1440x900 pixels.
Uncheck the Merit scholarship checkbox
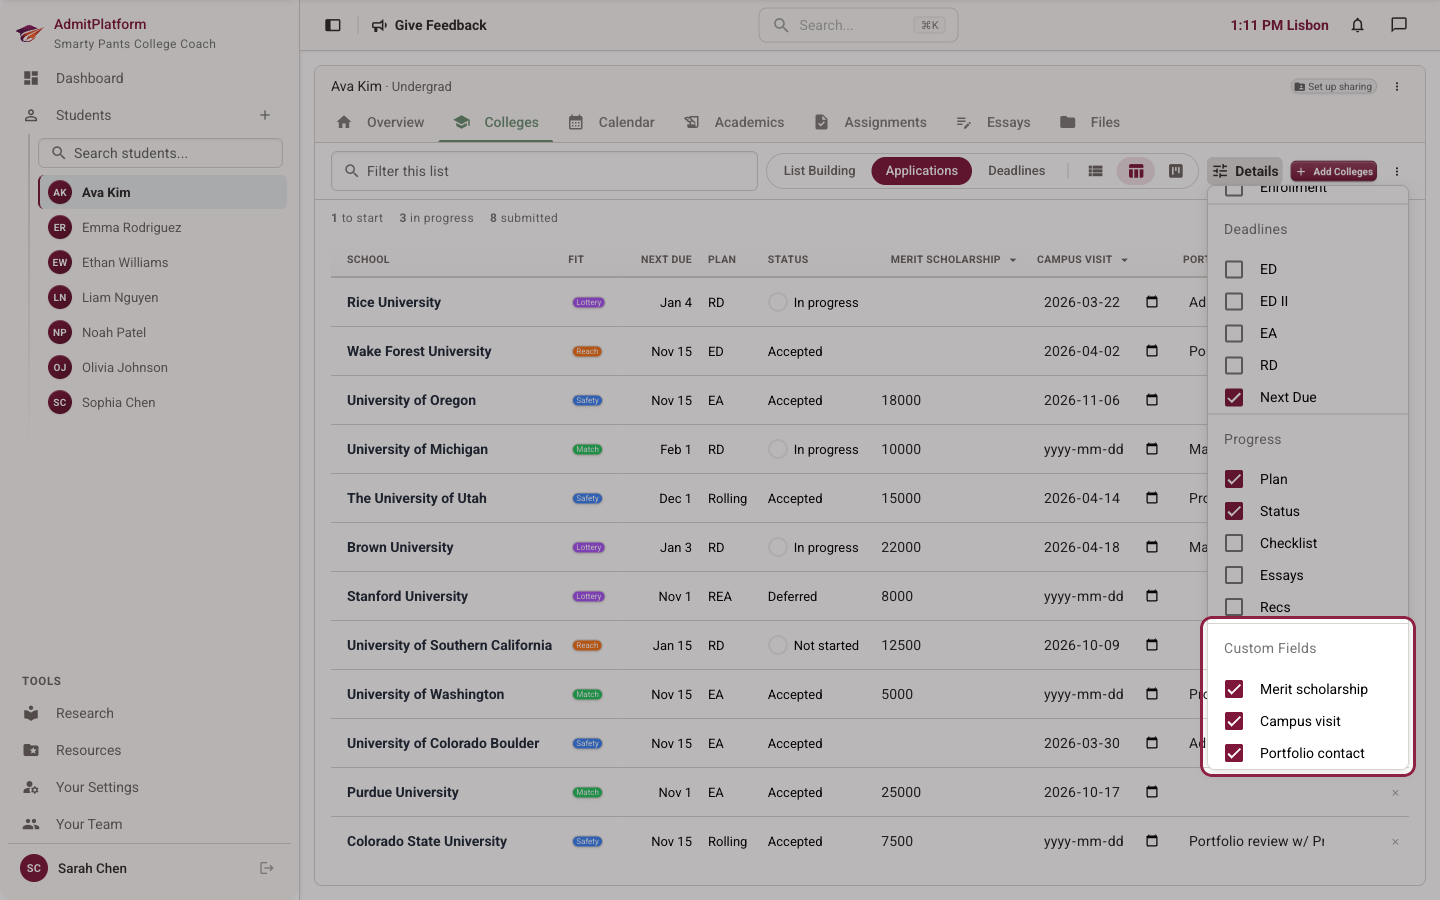point(1234,689)
